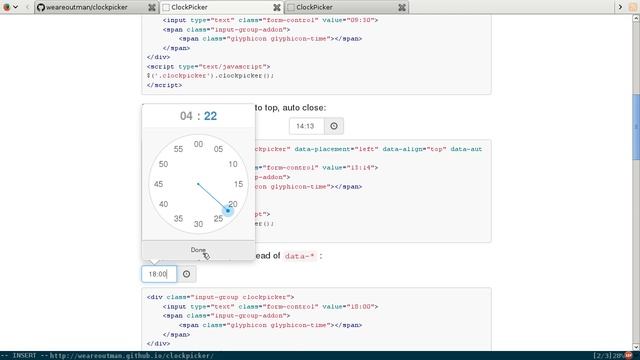Viewport: 640px width, 360px height.
Task: Pick minute 50 on clock dial
Action: (x=164, y=164)
